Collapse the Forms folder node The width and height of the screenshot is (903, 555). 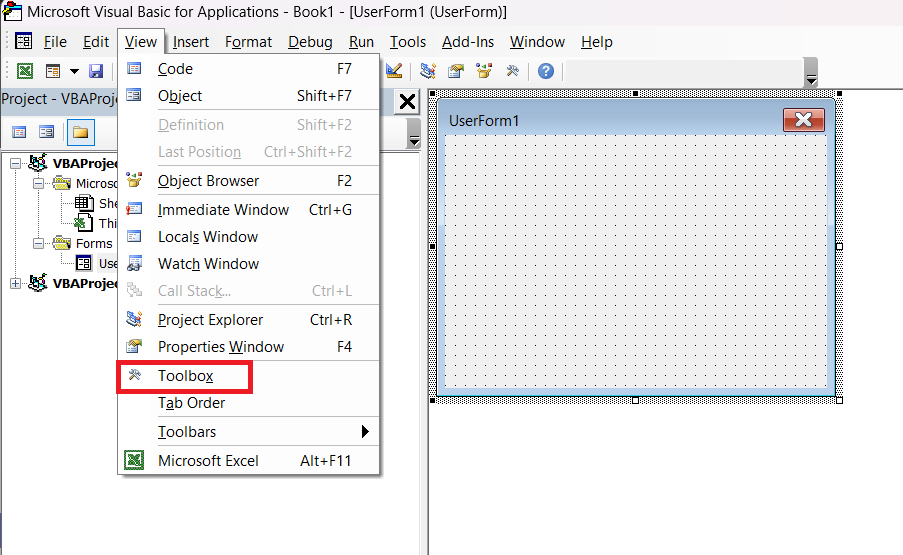click(38, 244)
